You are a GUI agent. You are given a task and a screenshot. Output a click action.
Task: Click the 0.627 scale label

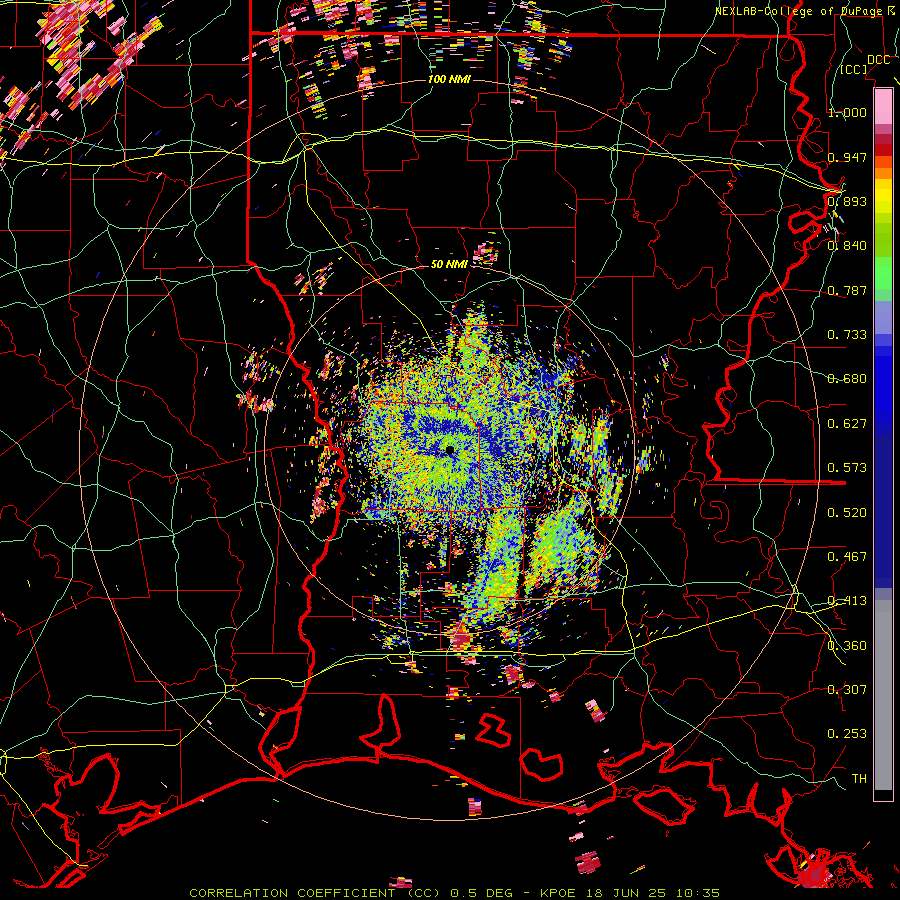coord(847,424)
